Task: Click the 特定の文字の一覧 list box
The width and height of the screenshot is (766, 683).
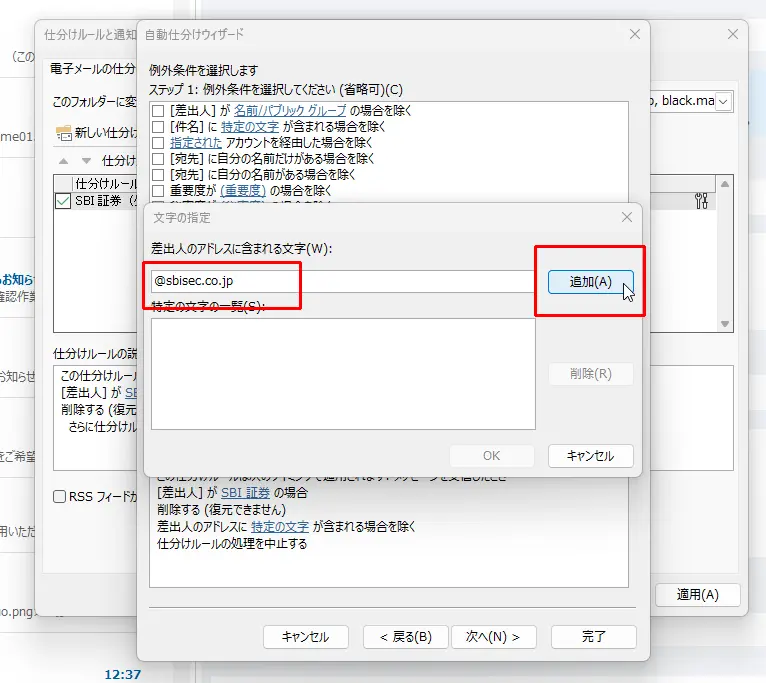Action: coord(343,374)
